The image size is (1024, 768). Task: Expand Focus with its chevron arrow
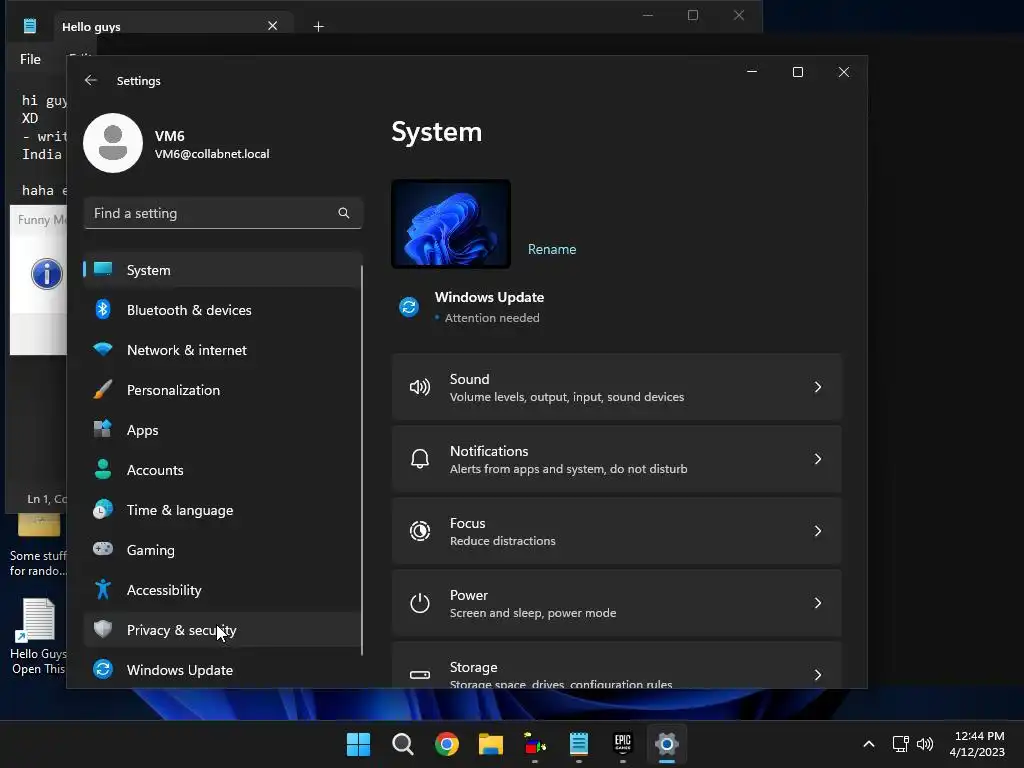[818, 531]
